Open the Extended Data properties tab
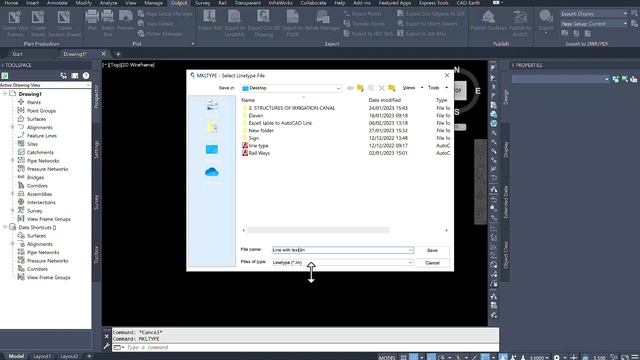The width and height of the screenshot is (640, 360). pos(506,202)
